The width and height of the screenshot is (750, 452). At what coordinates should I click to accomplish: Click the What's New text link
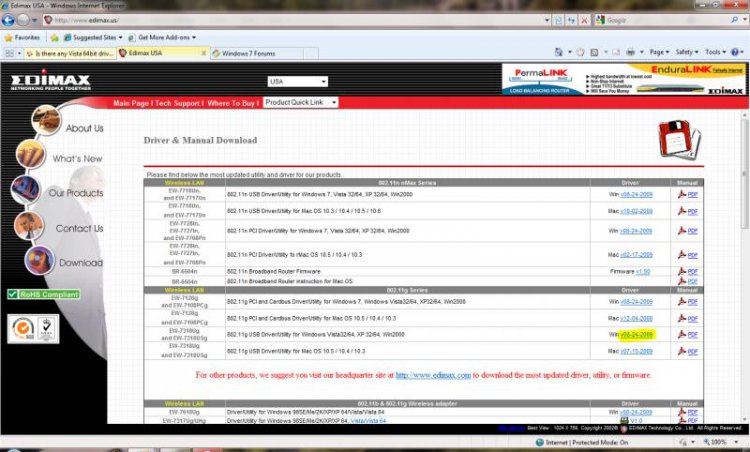pyautogui.click(x=77, y=159)
